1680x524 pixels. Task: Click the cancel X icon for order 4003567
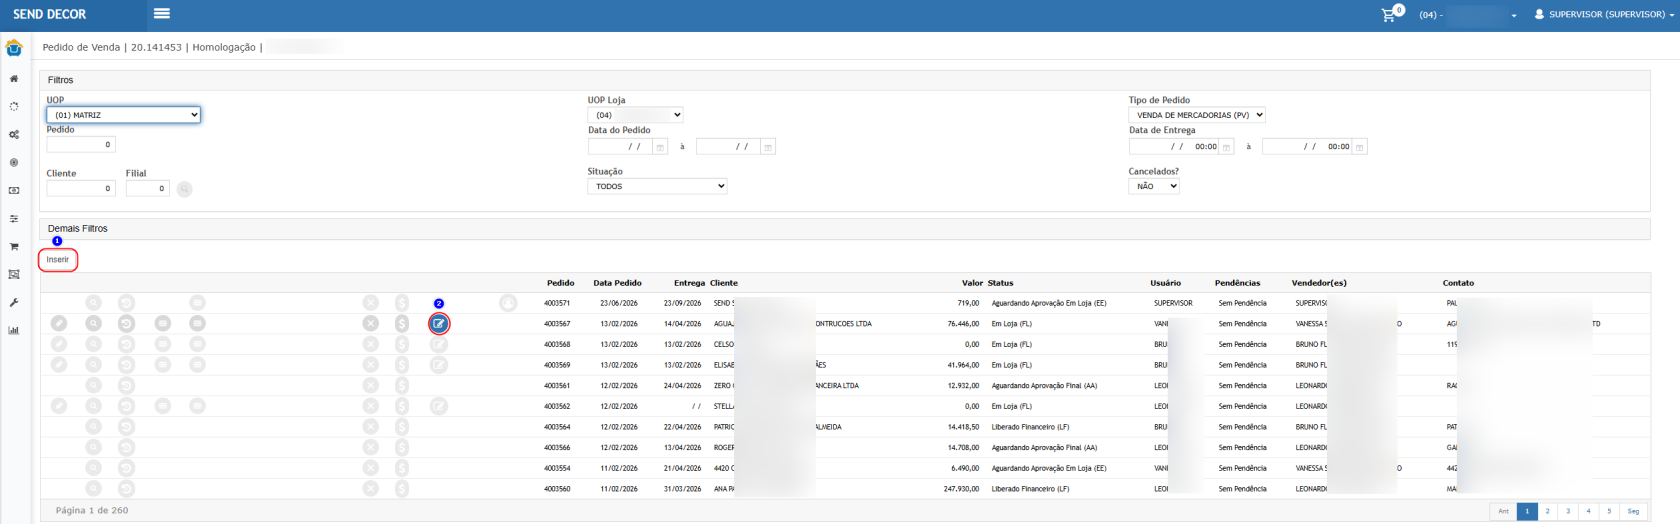[371, 324]
